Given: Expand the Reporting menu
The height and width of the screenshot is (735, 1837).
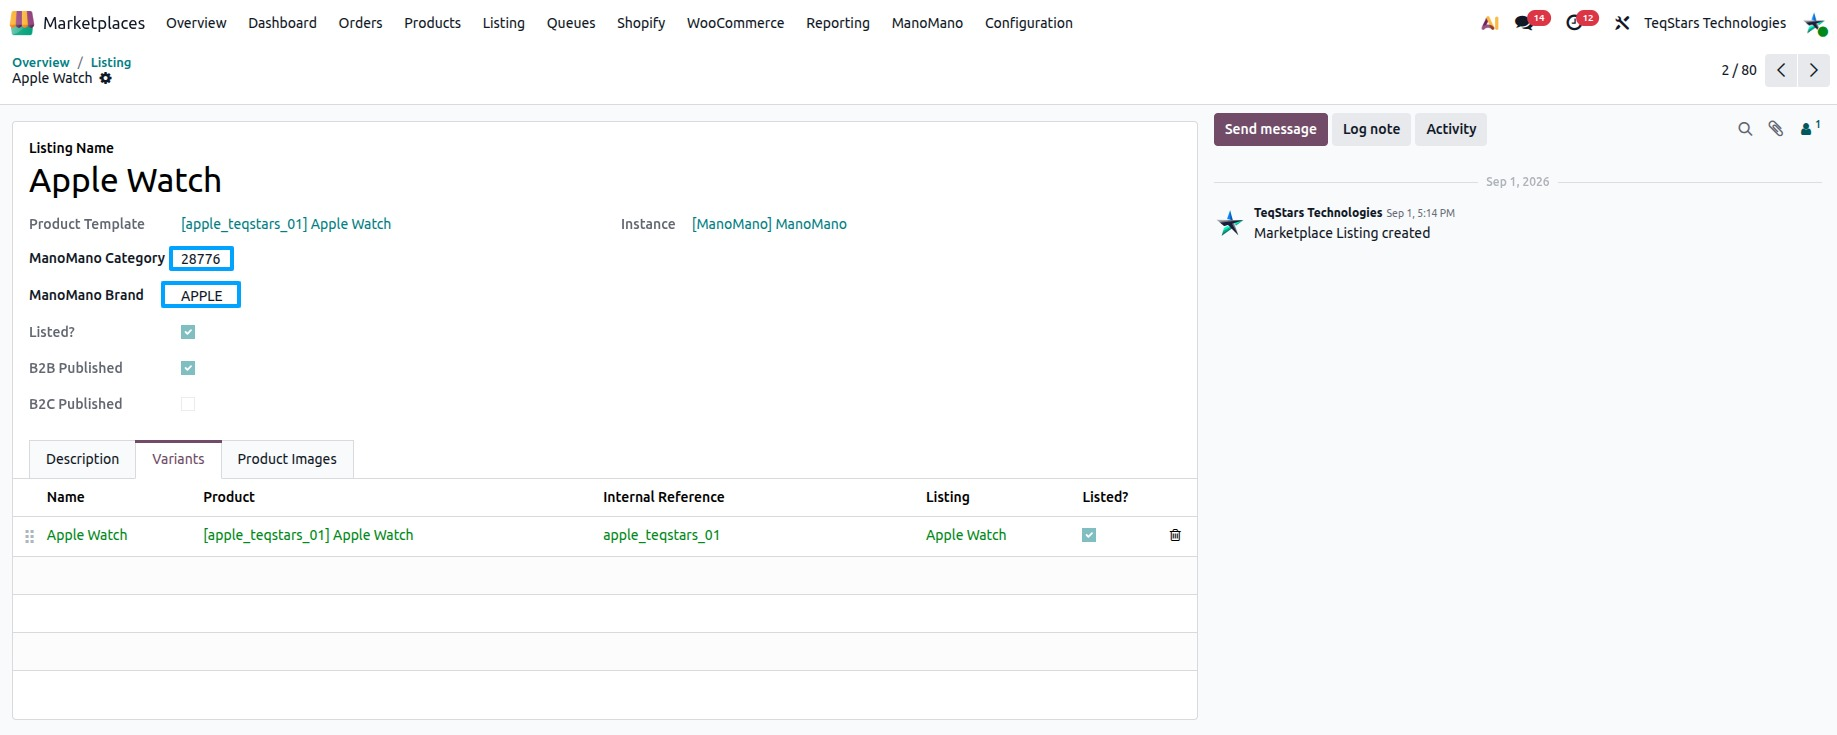Looking at the screenshot, I should click(x=838, y=23).
